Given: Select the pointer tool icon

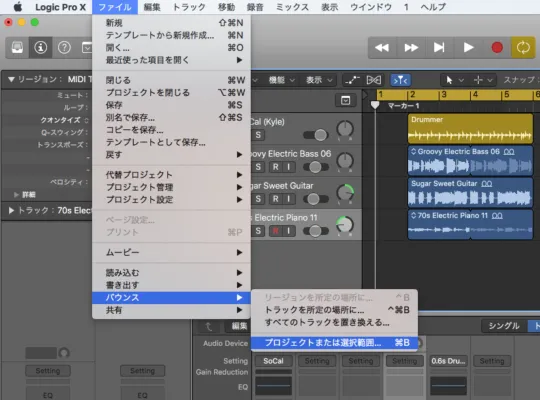Looking at the screenshot, I should tap(449, 80).
